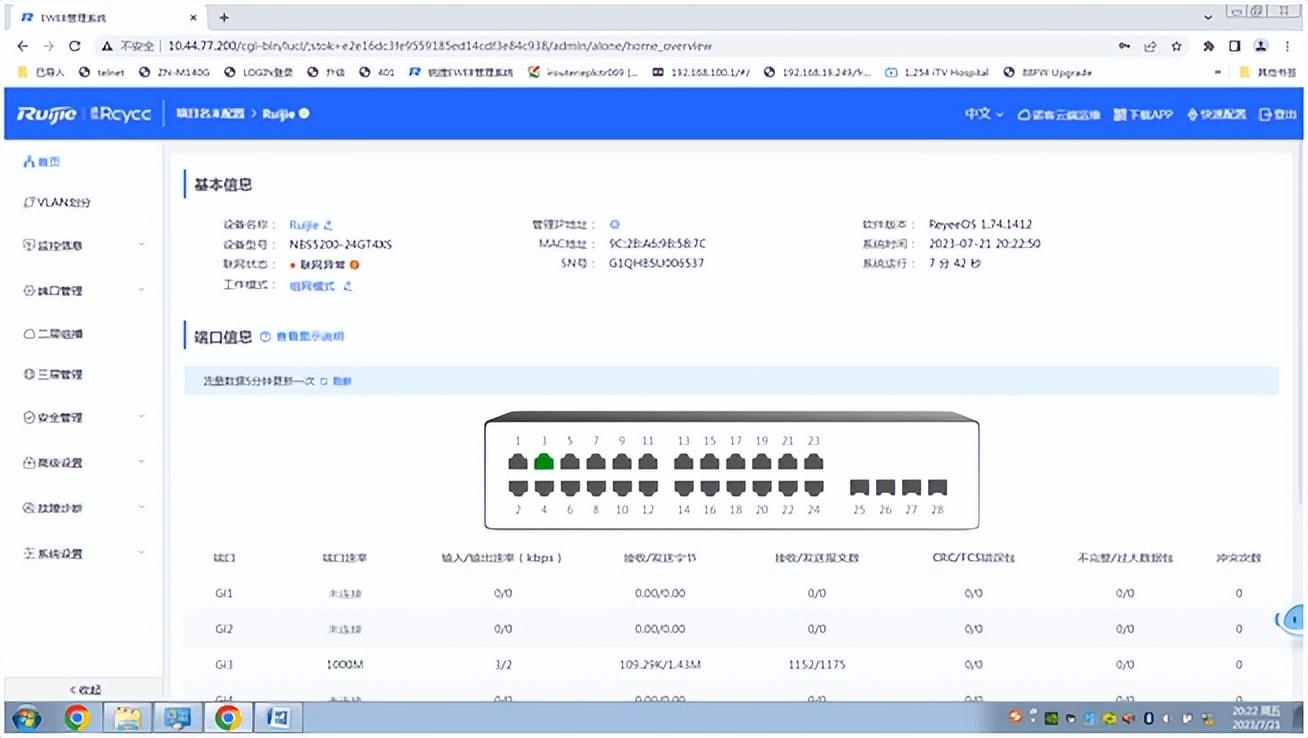Click the taskbar clock showing 20:22
Viewport: 1308px width, 738px height.
tap(1256, 718)
